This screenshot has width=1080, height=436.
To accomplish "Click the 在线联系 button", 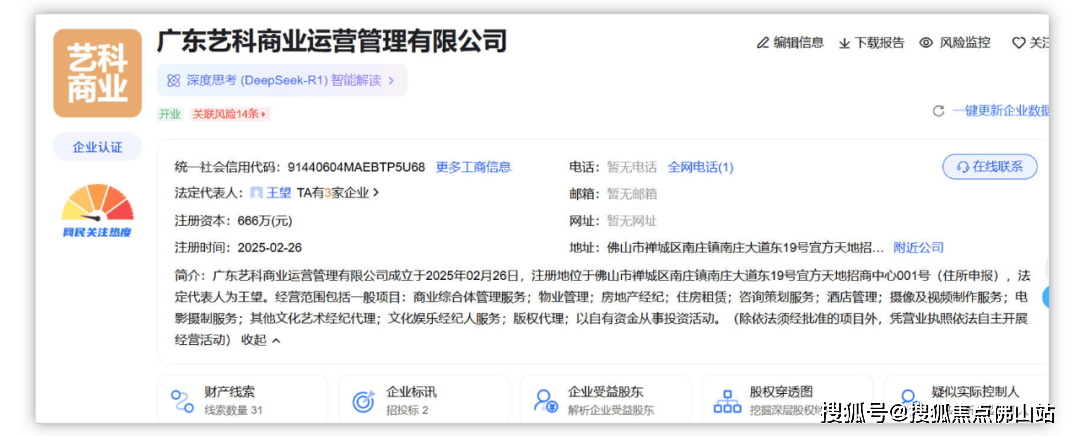I will (x=989, y=167).
